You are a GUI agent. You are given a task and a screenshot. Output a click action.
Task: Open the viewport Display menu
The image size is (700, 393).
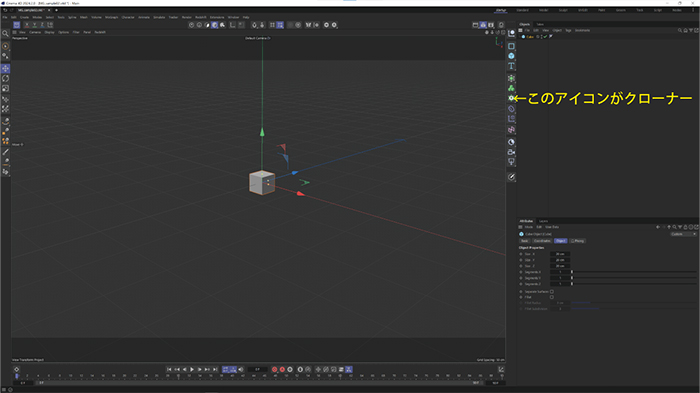tap(49, 32)
